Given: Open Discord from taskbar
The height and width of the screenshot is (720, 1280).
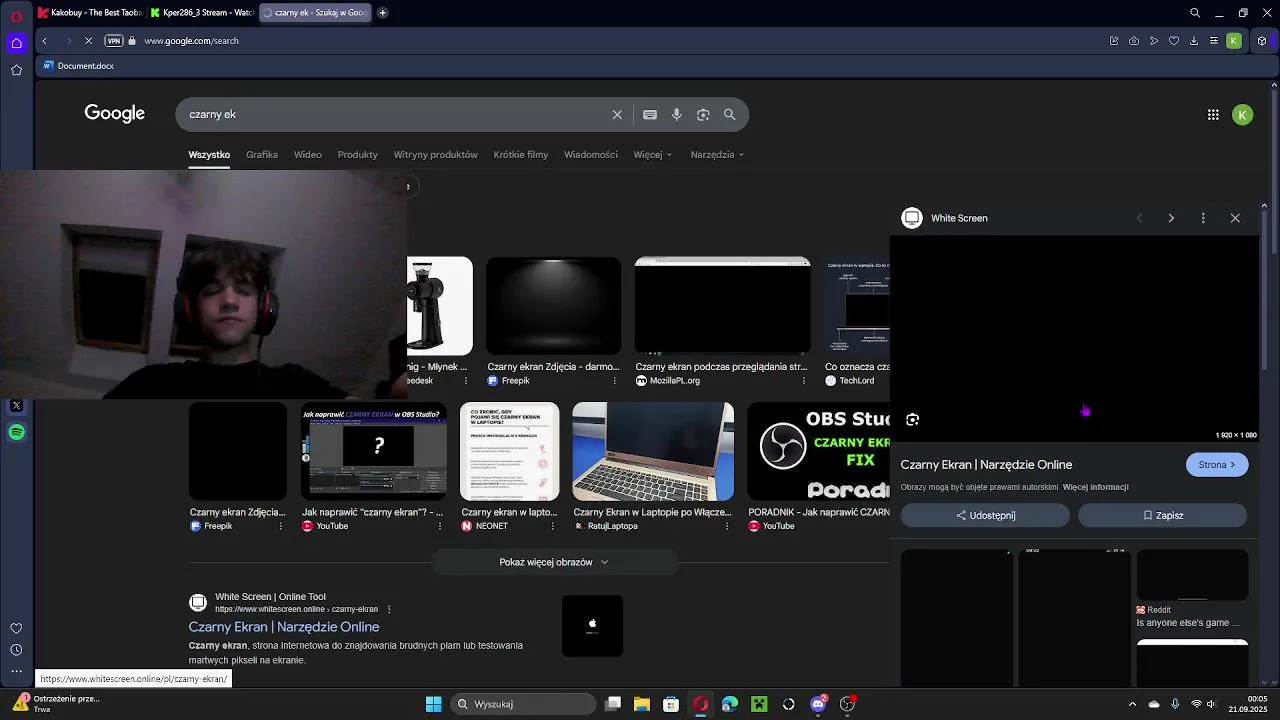Looking at the screenshot, I should [x=818, y=704].
